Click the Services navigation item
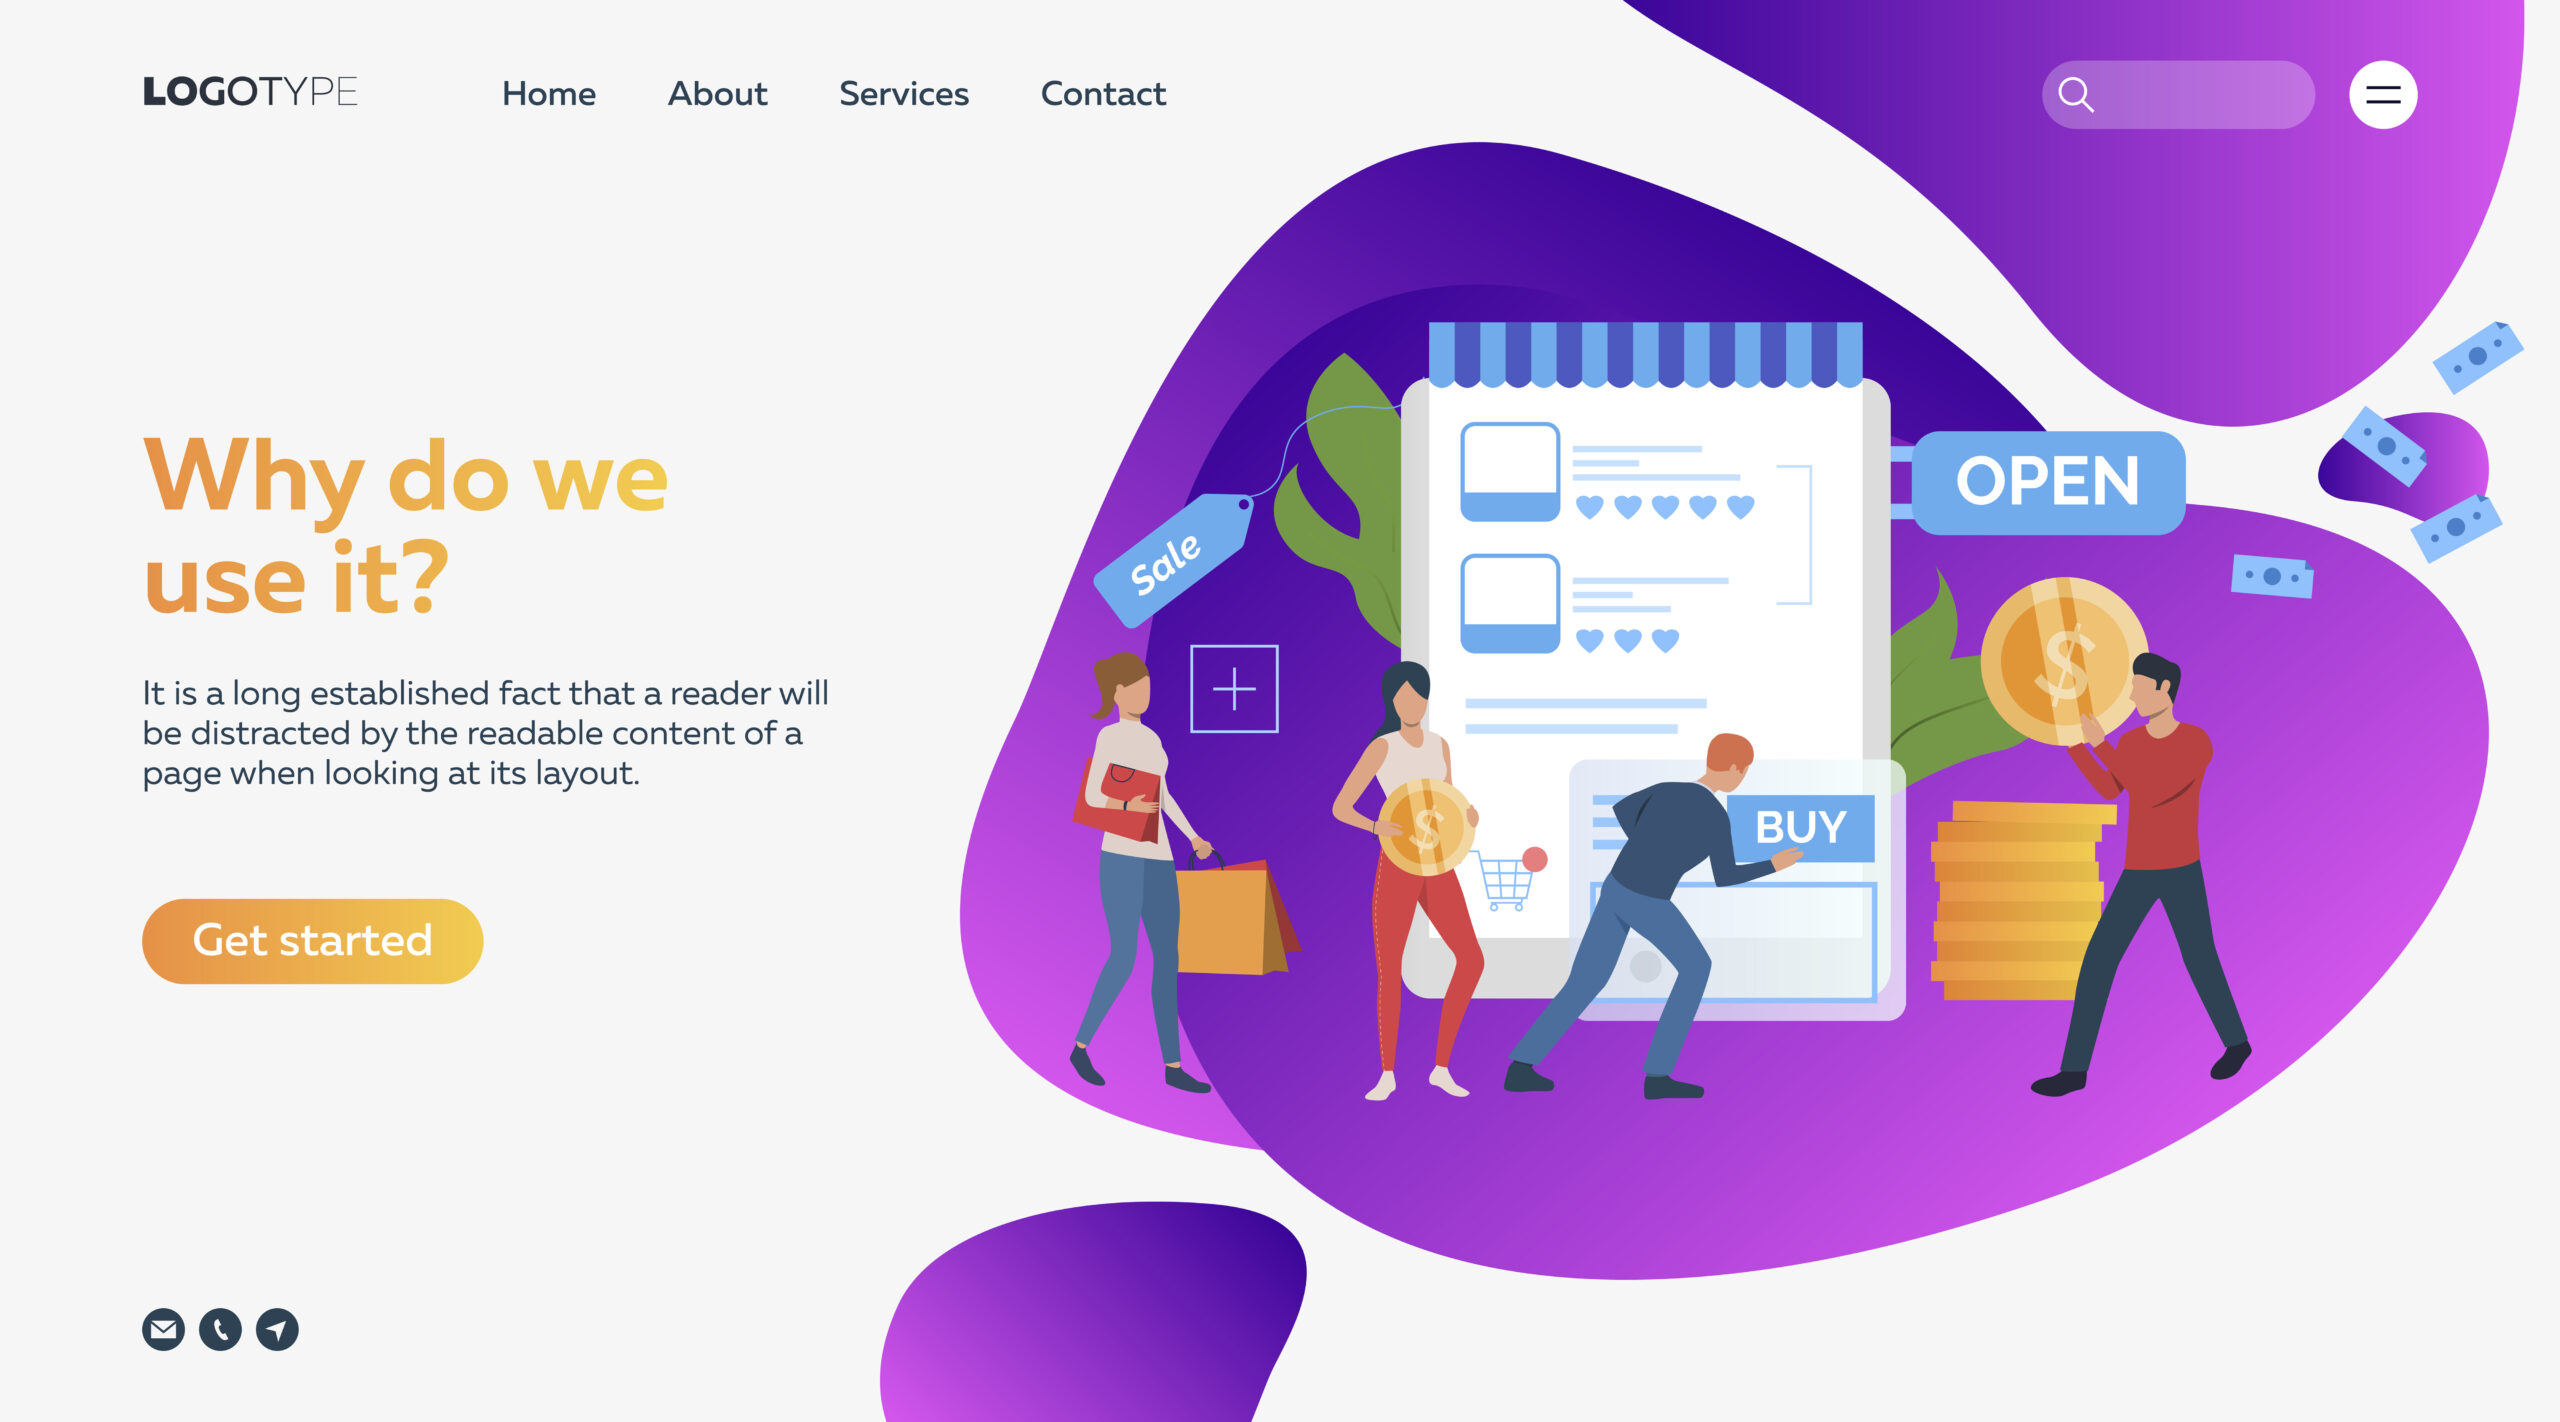Image resolution: width=2560 pixels, height=1422 pixels. point(902,93)
